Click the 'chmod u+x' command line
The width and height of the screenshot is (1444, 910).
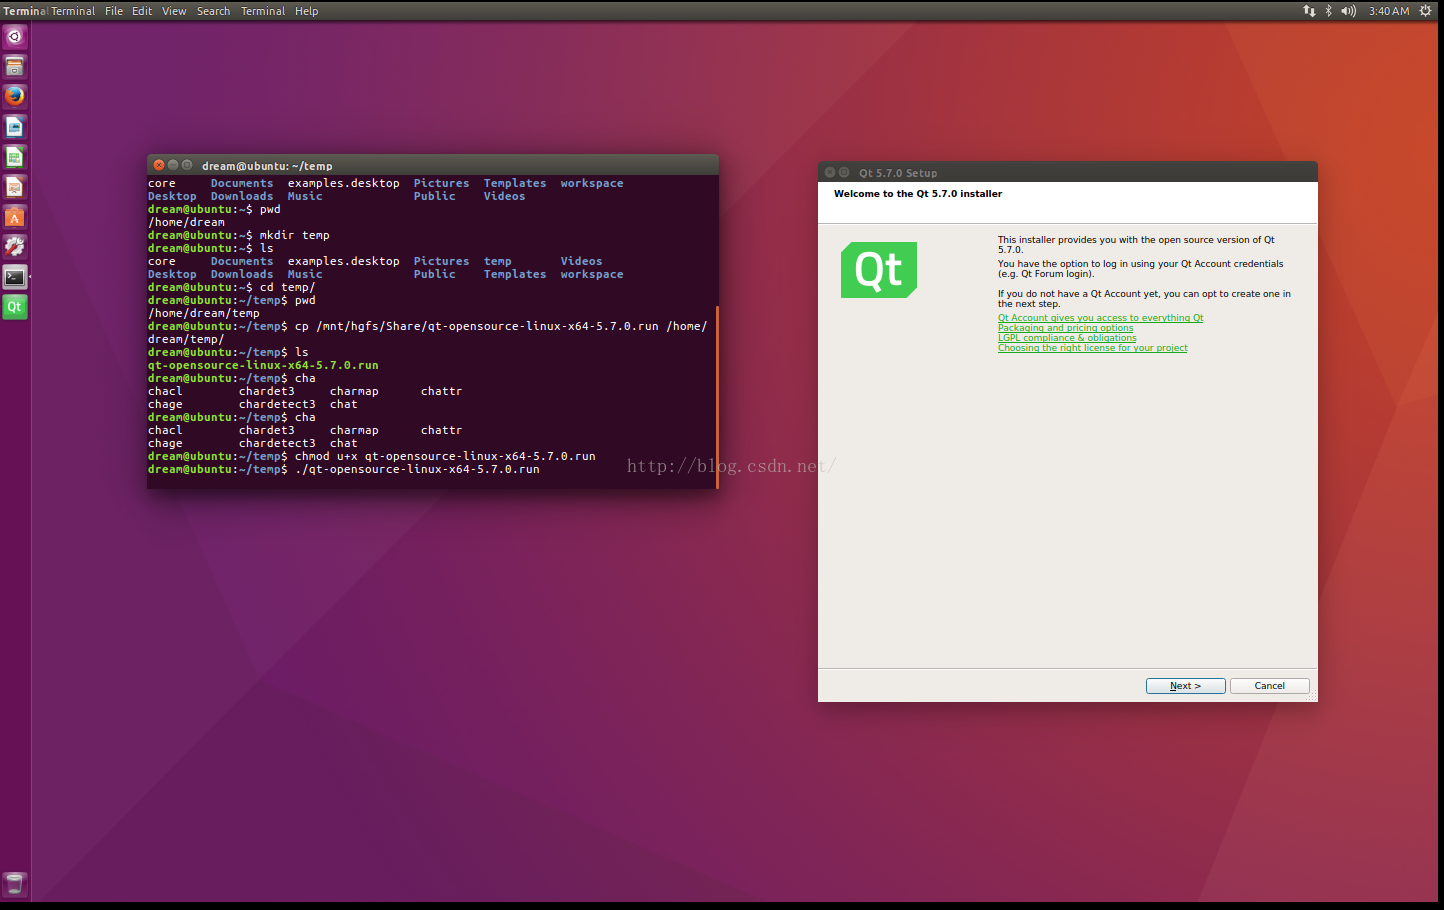[372, 456]
